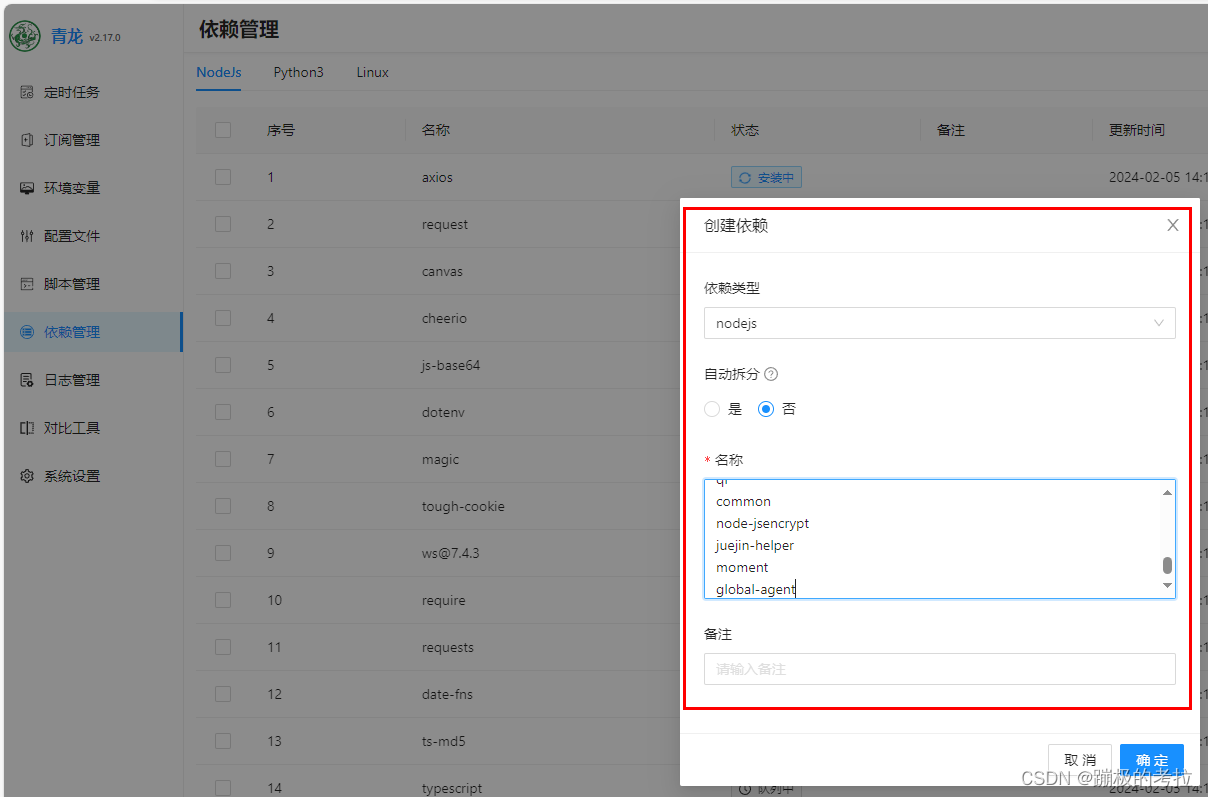
Task: Select the 否 radio option
Action: 766,409
